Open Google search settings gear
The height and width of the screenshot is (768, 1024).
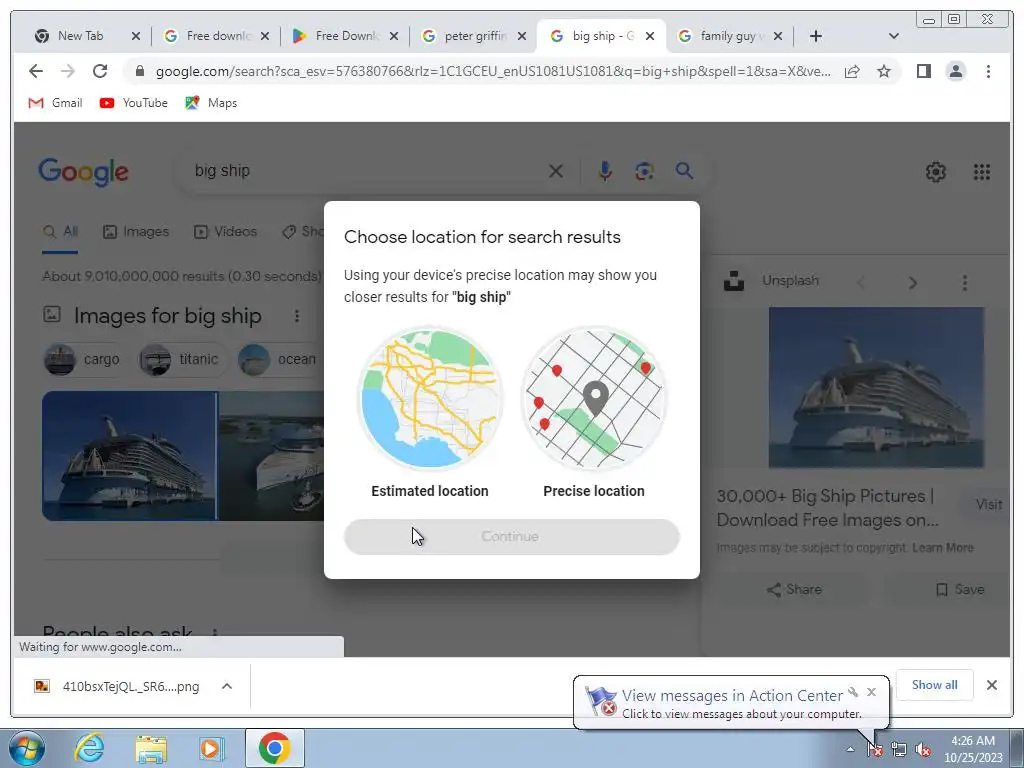(x=936, y=172)
